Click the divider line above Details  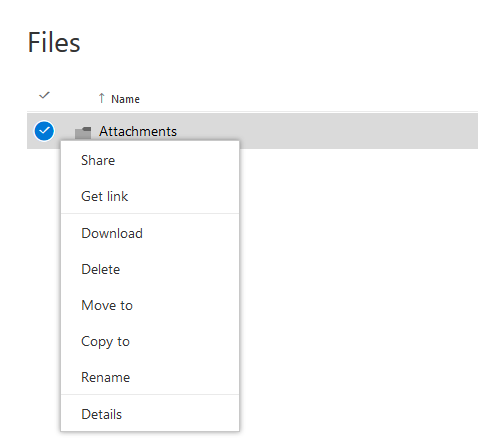150,395
